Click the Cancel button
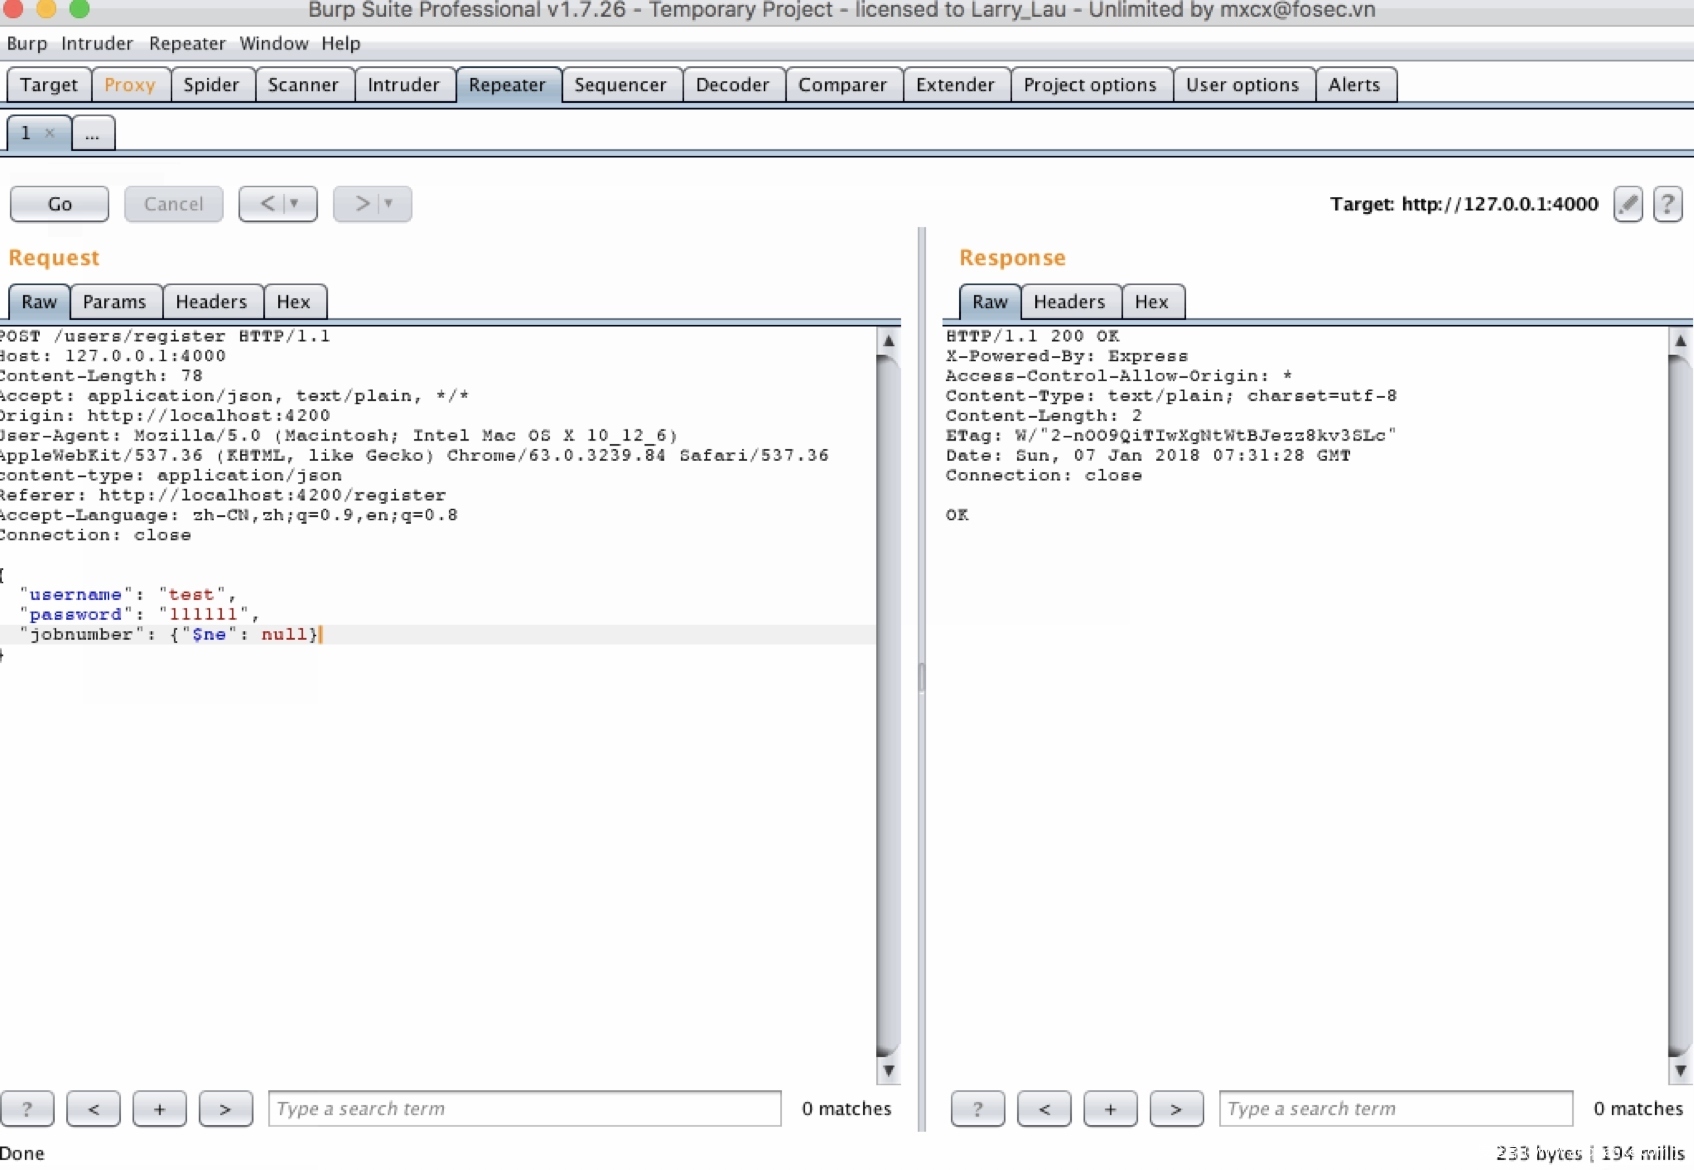Viewport: 1694px width, 1170px height. [173, 203]
